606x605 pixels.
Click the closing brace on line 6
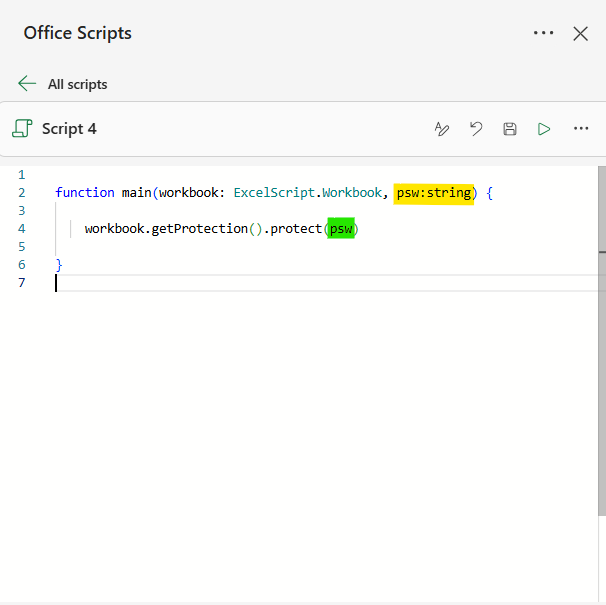tap(59, 265)
